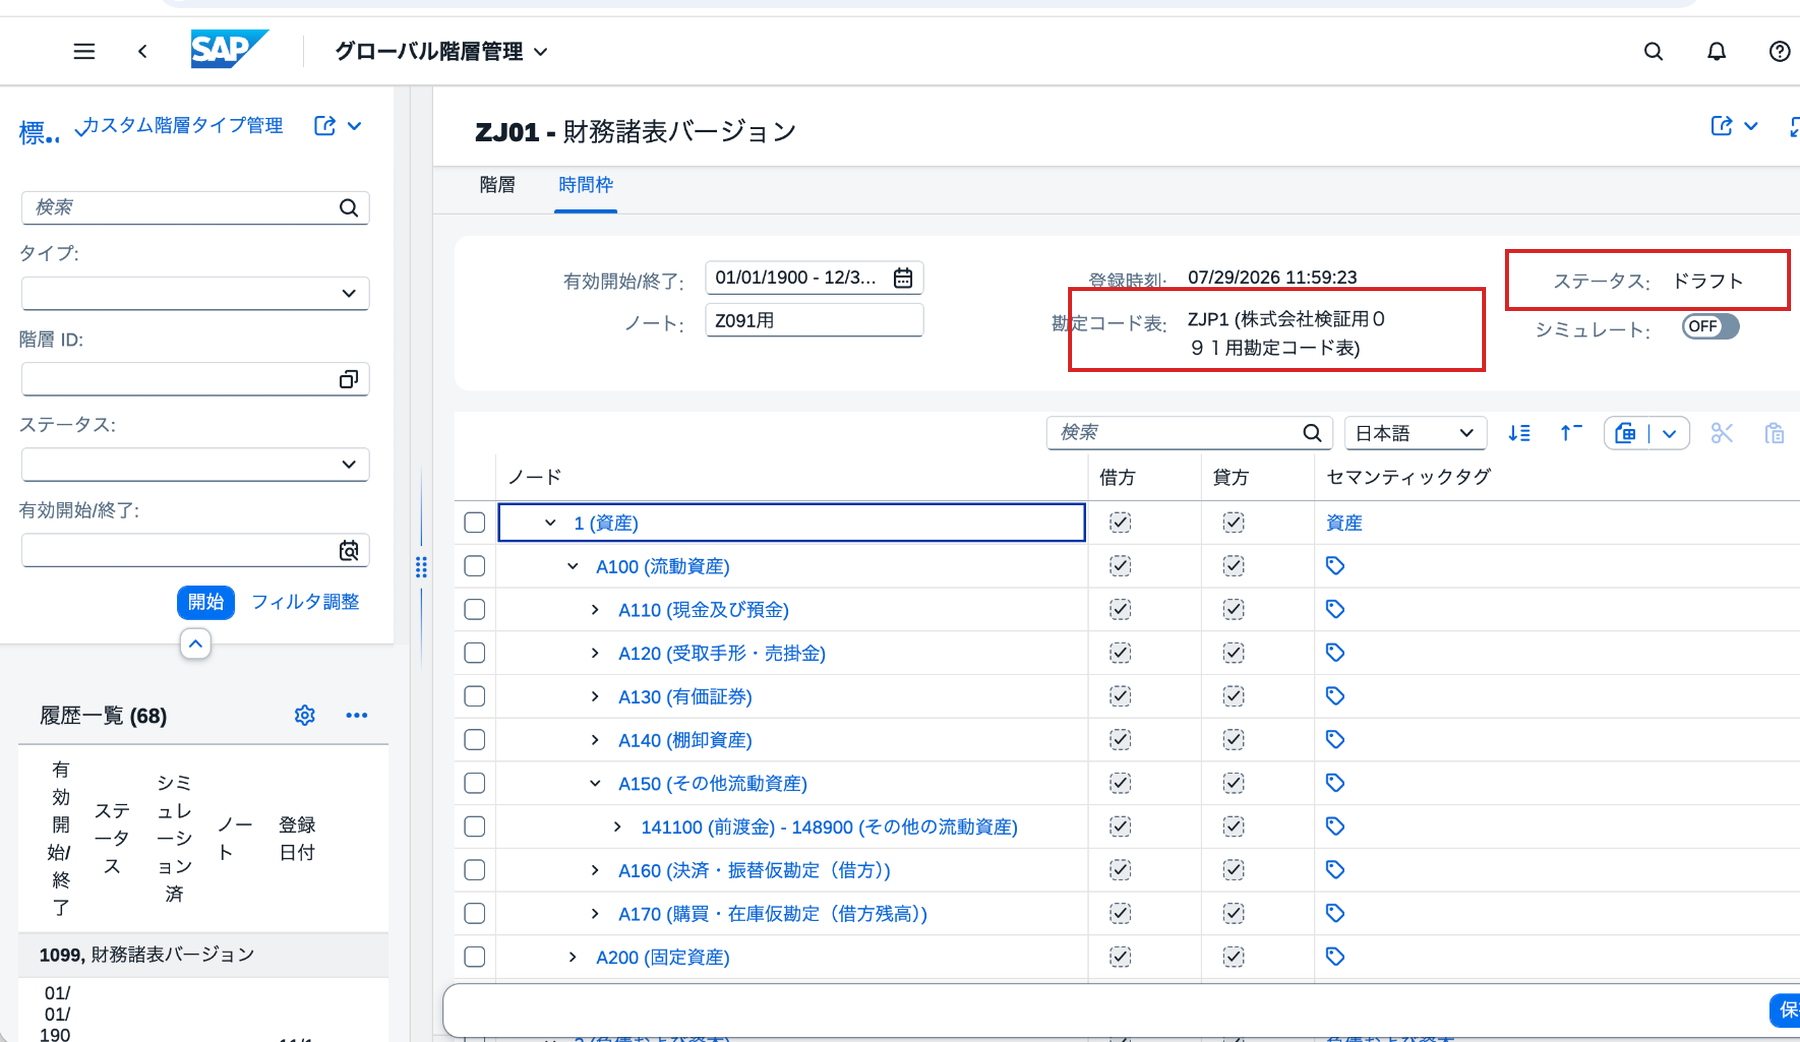Open the hamburger navigation menu
Screen dimensions: 1800x1042
click(x=84, y=51)
